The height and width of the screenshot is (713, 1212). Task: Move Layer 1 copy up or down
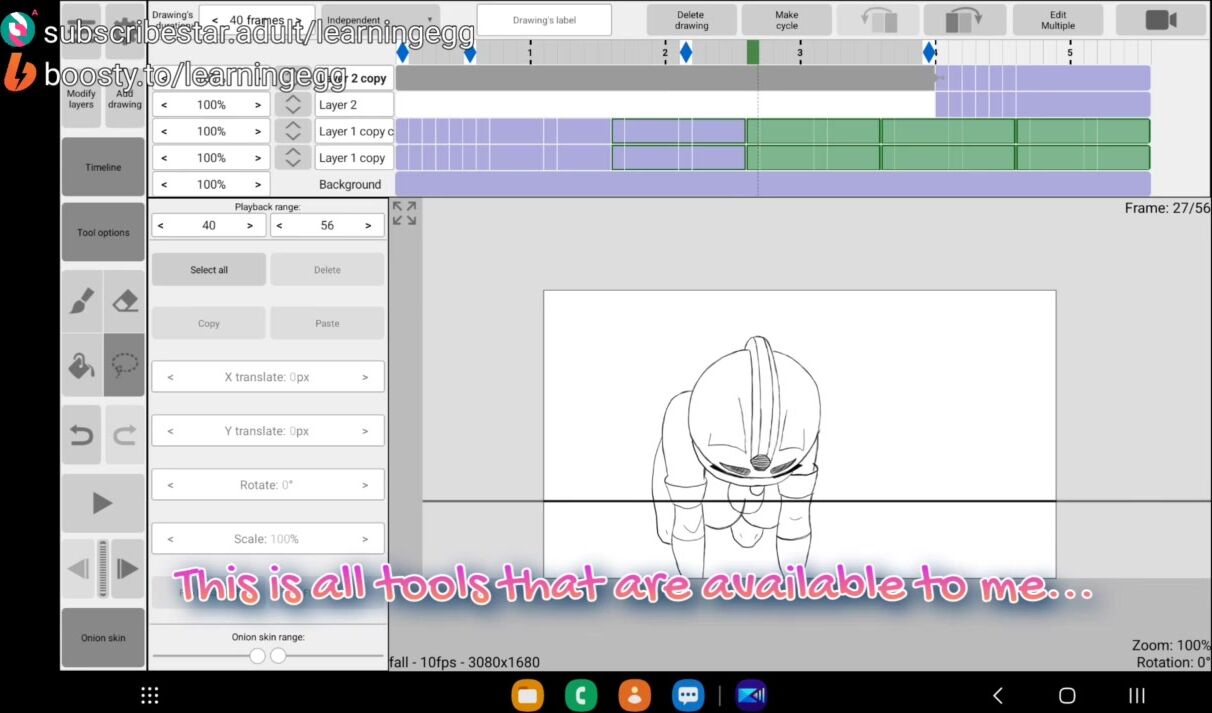292,158
